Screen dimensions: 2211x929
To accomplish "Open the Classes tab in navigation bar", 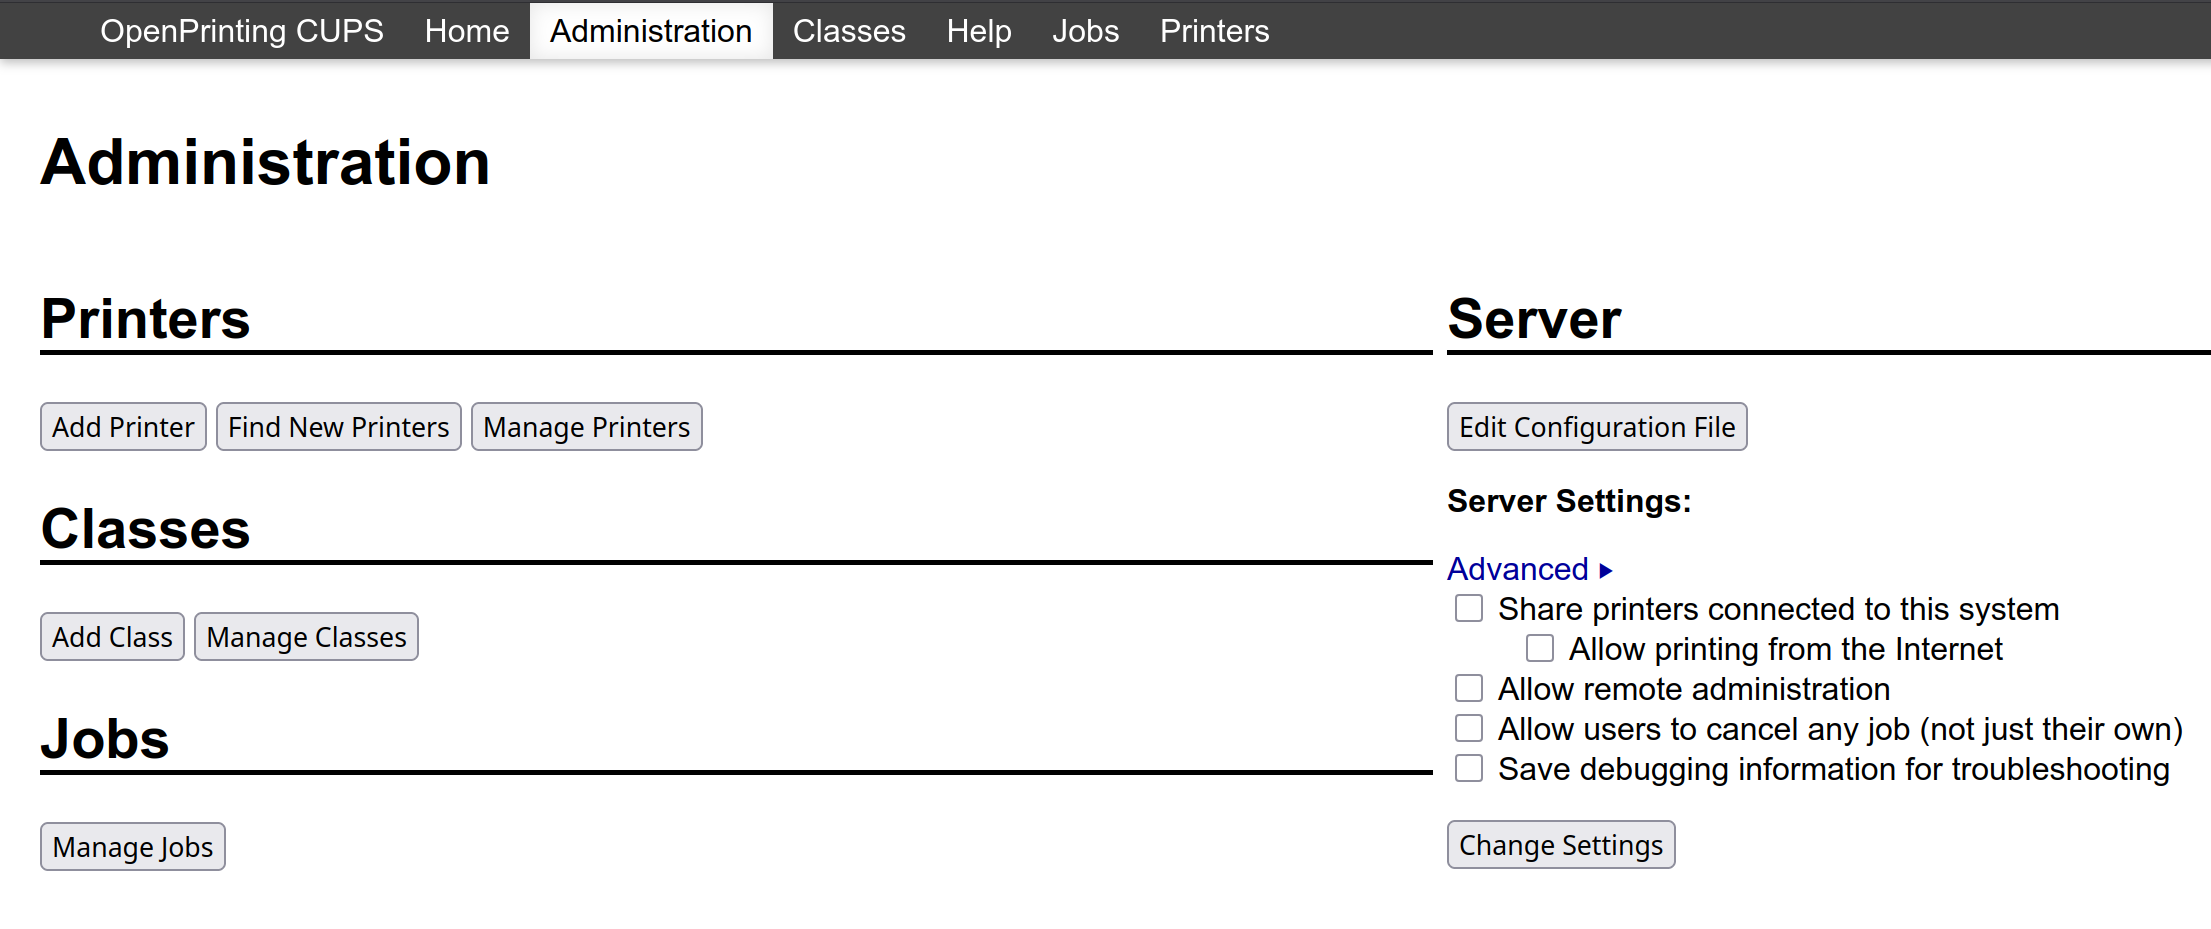I will 849,31.
